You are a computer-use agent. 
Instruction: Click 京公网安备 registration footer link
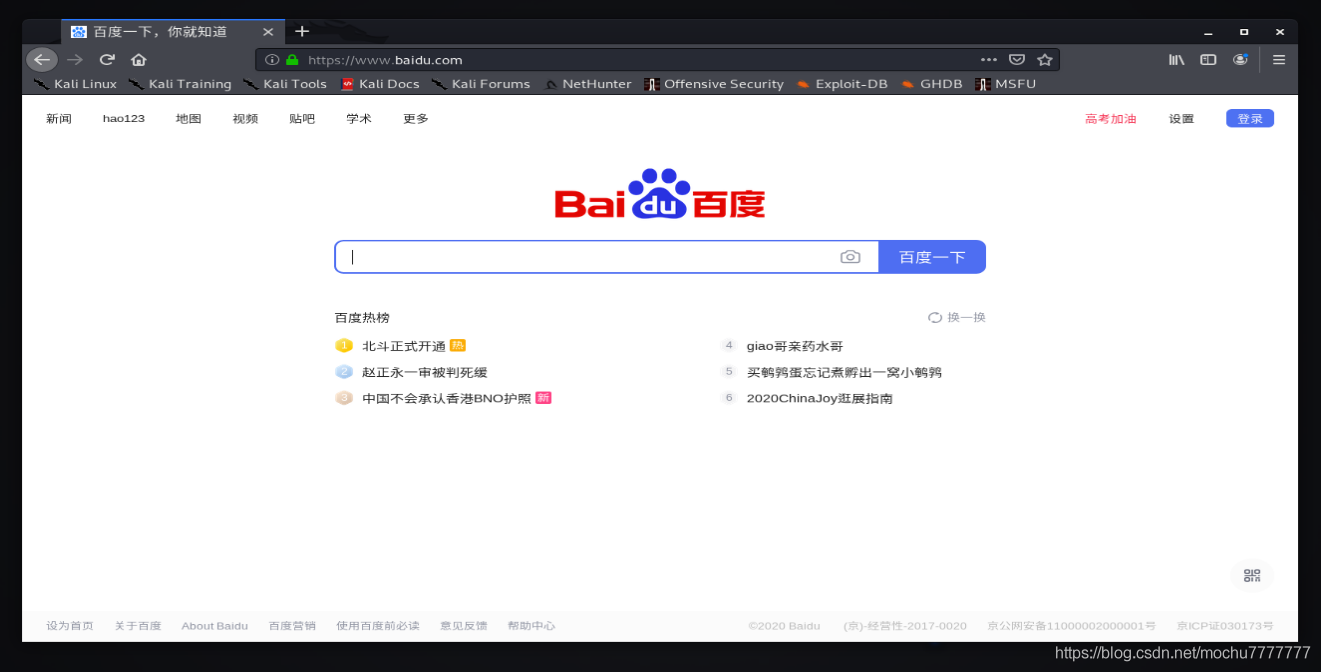tap(1071, 626)
